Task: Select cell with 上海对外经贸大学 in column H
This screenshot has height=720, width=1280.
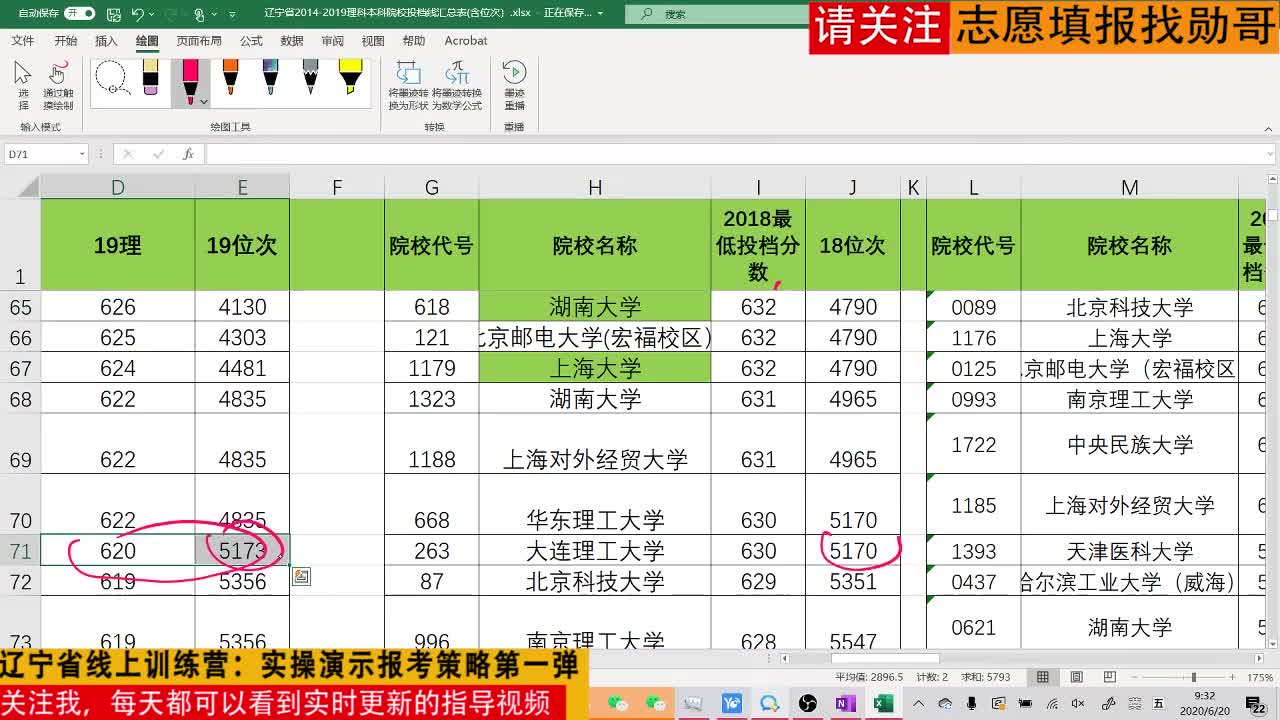Action: [x=595, y=444]
